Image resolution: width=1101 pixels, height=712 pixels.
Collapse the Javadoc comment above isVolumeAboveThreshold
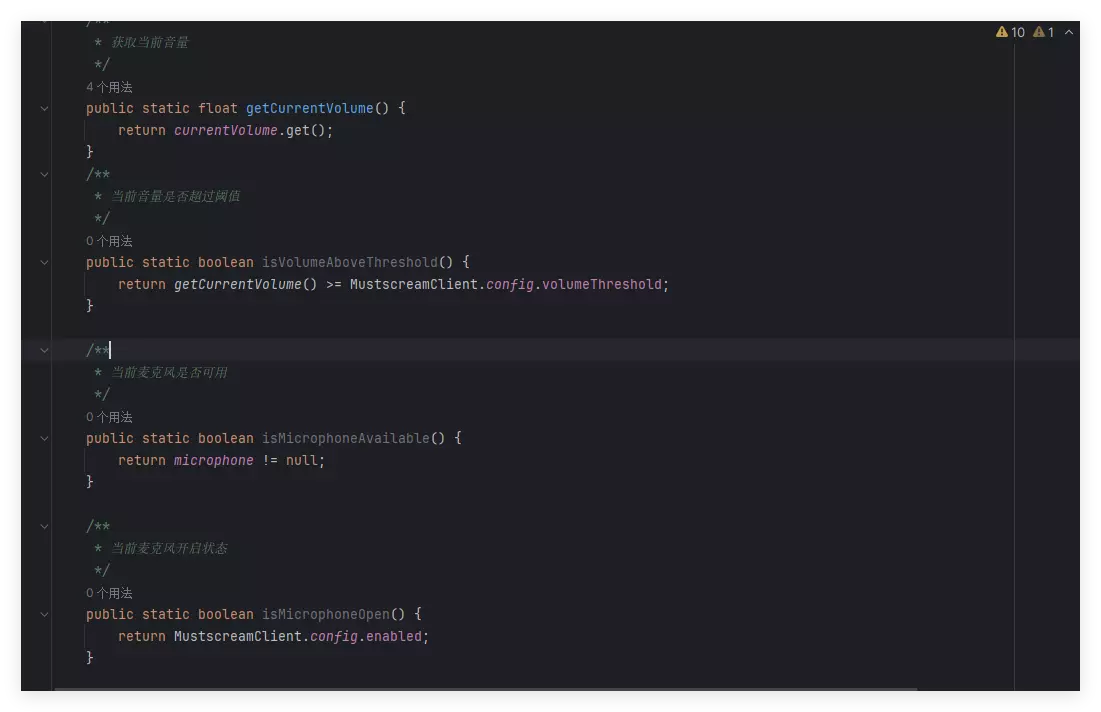point(44,174)
